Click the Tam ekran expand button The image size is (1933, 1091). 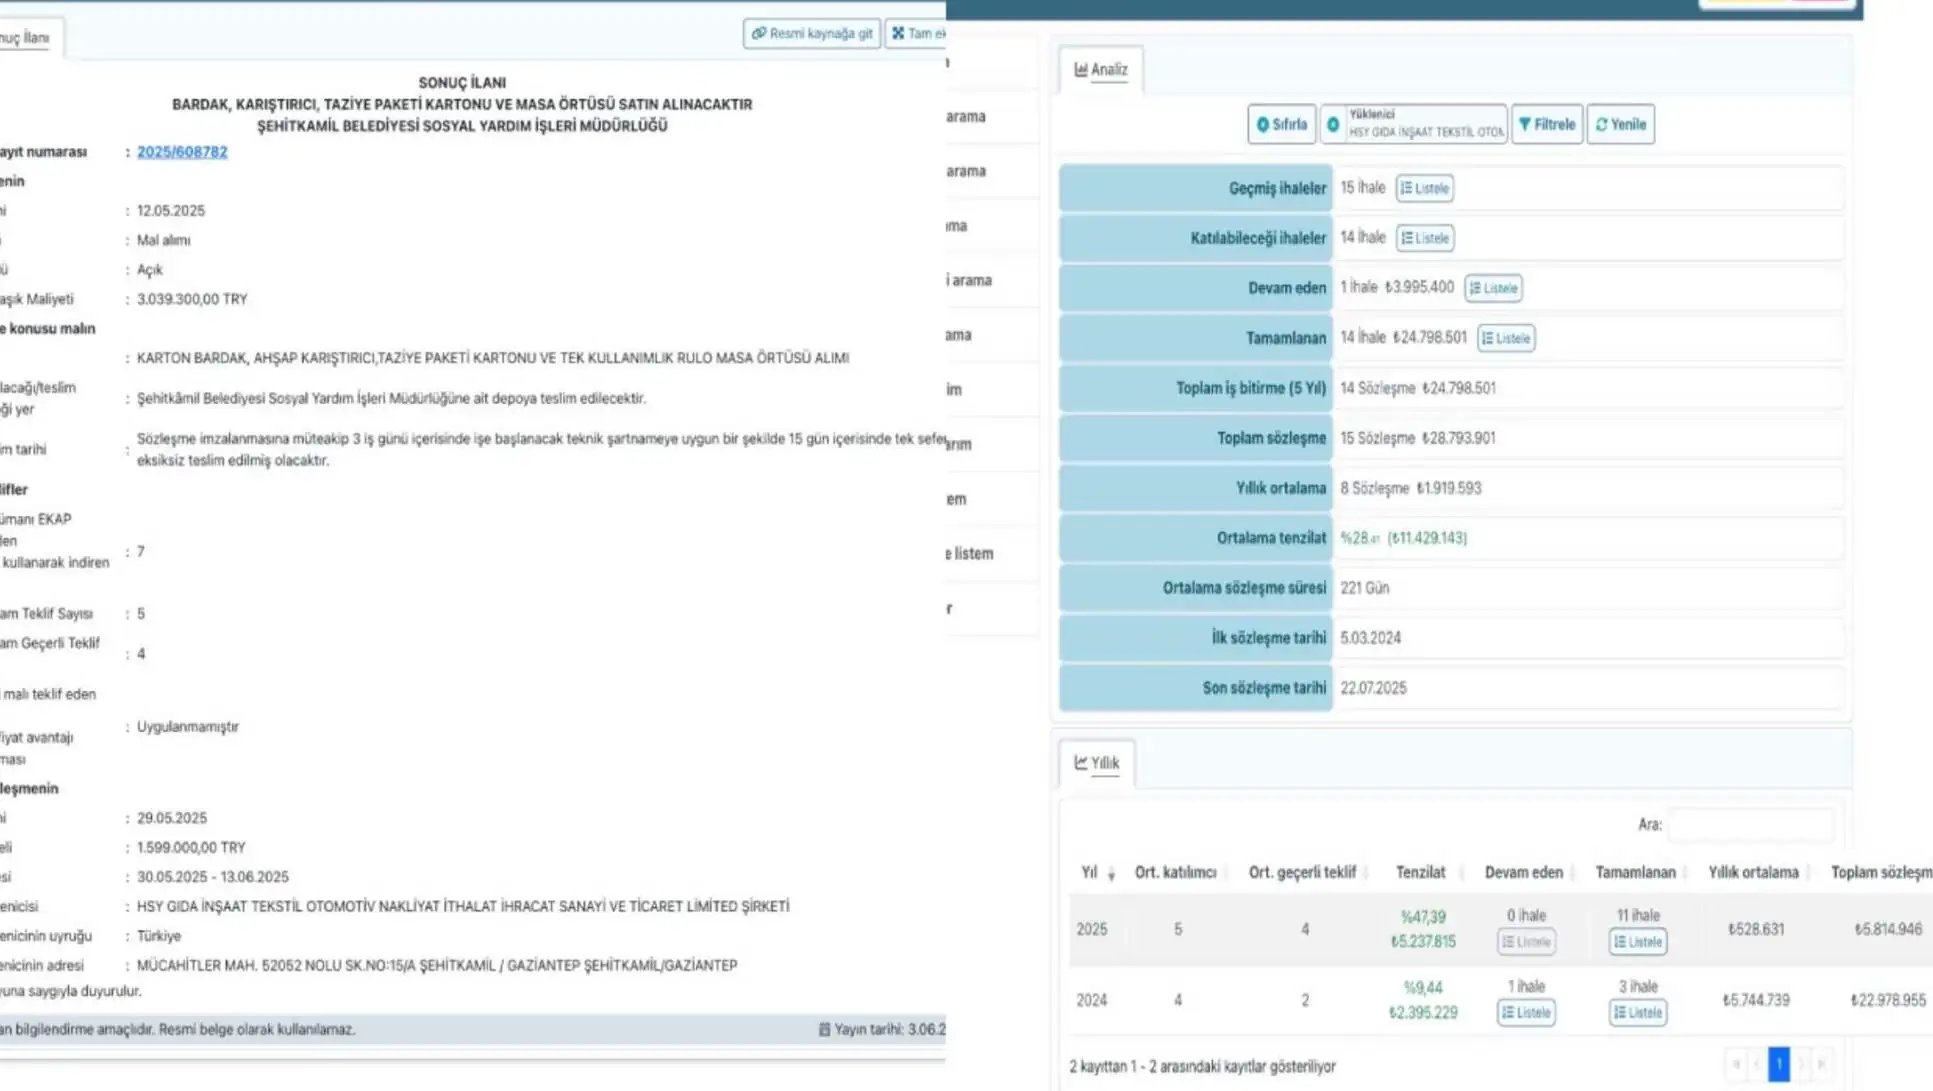pyautogui.click(x=916, y=33)
